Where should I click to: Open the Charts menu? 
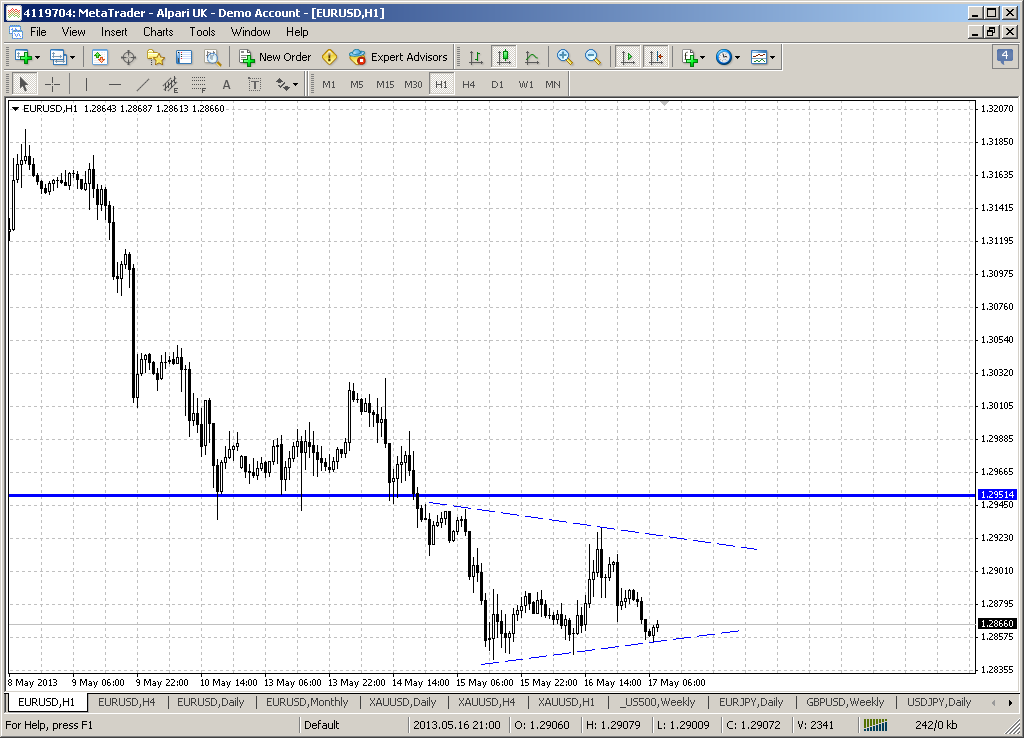[158, 32]
